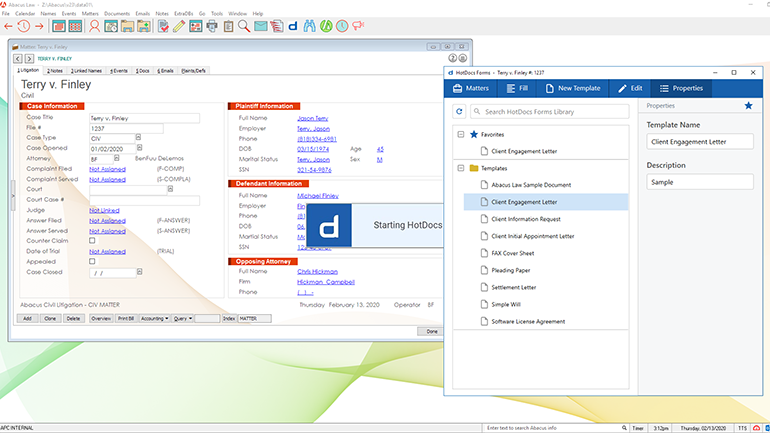Collapse the Templates tree group
The width and height of the screenshot is (770, 433).
tap(461, 168)
